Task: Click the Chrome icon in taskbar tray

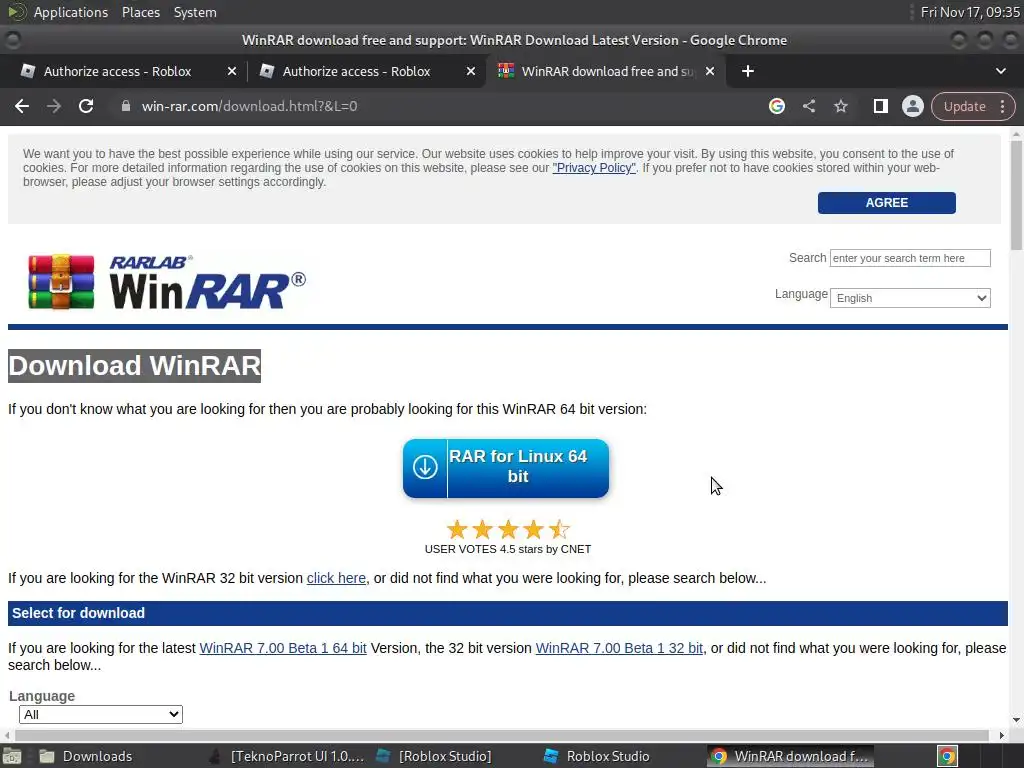Action: 947,756
